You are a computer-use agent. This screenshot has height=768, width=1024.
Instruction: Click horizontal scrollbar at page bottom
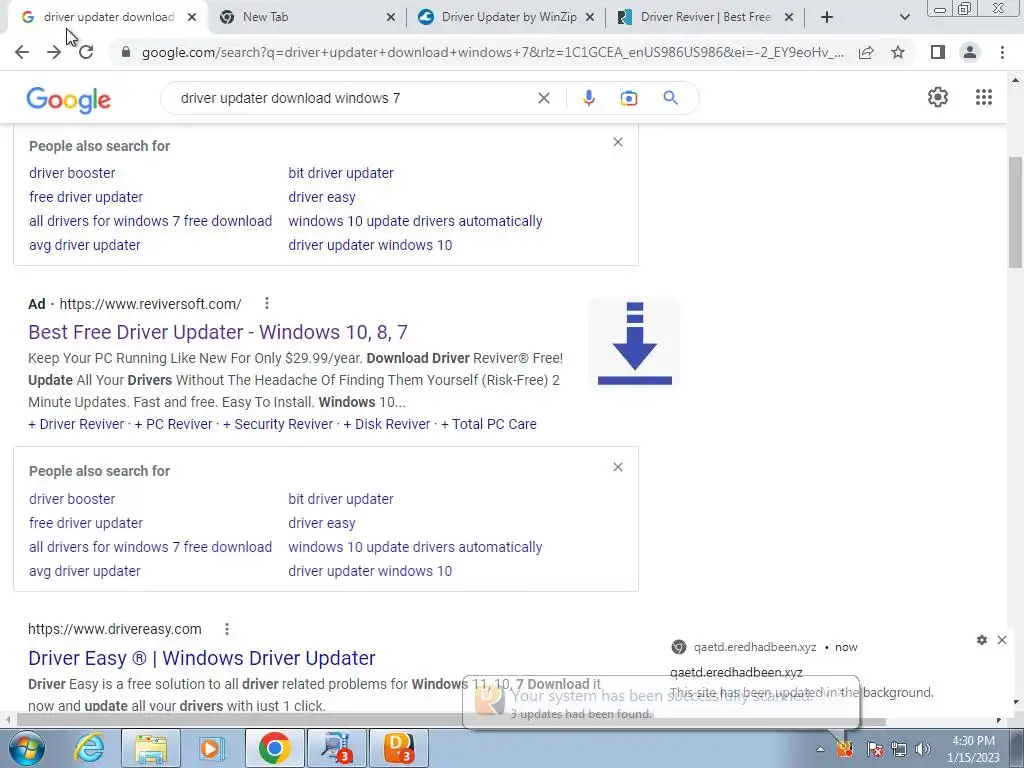tap(451, 720)
